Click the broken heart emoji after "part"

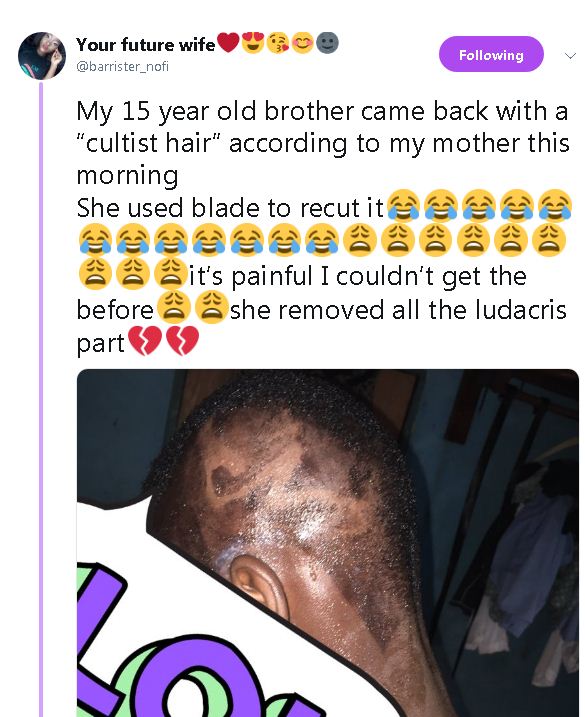[145, 341]
